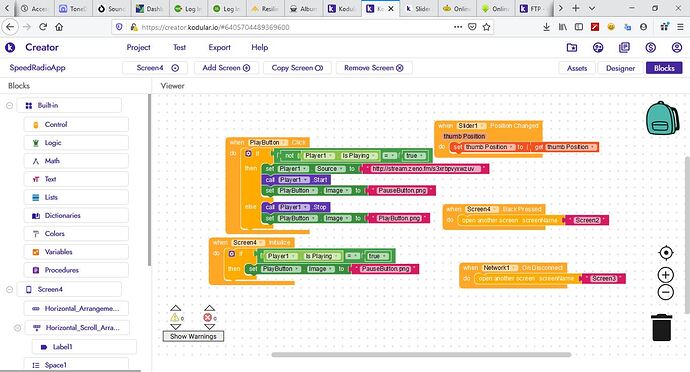
Task: Click the Show Warnings button
Action: tap(193, 336)
